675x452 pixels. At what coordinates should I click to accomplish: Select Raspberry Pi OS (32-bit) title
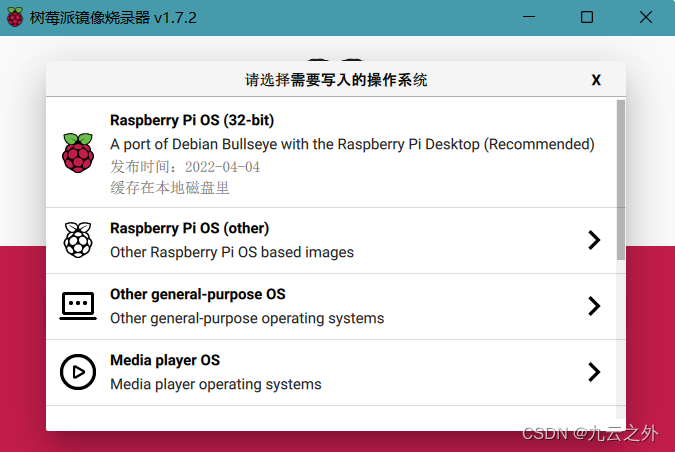[x=192, y=120]
